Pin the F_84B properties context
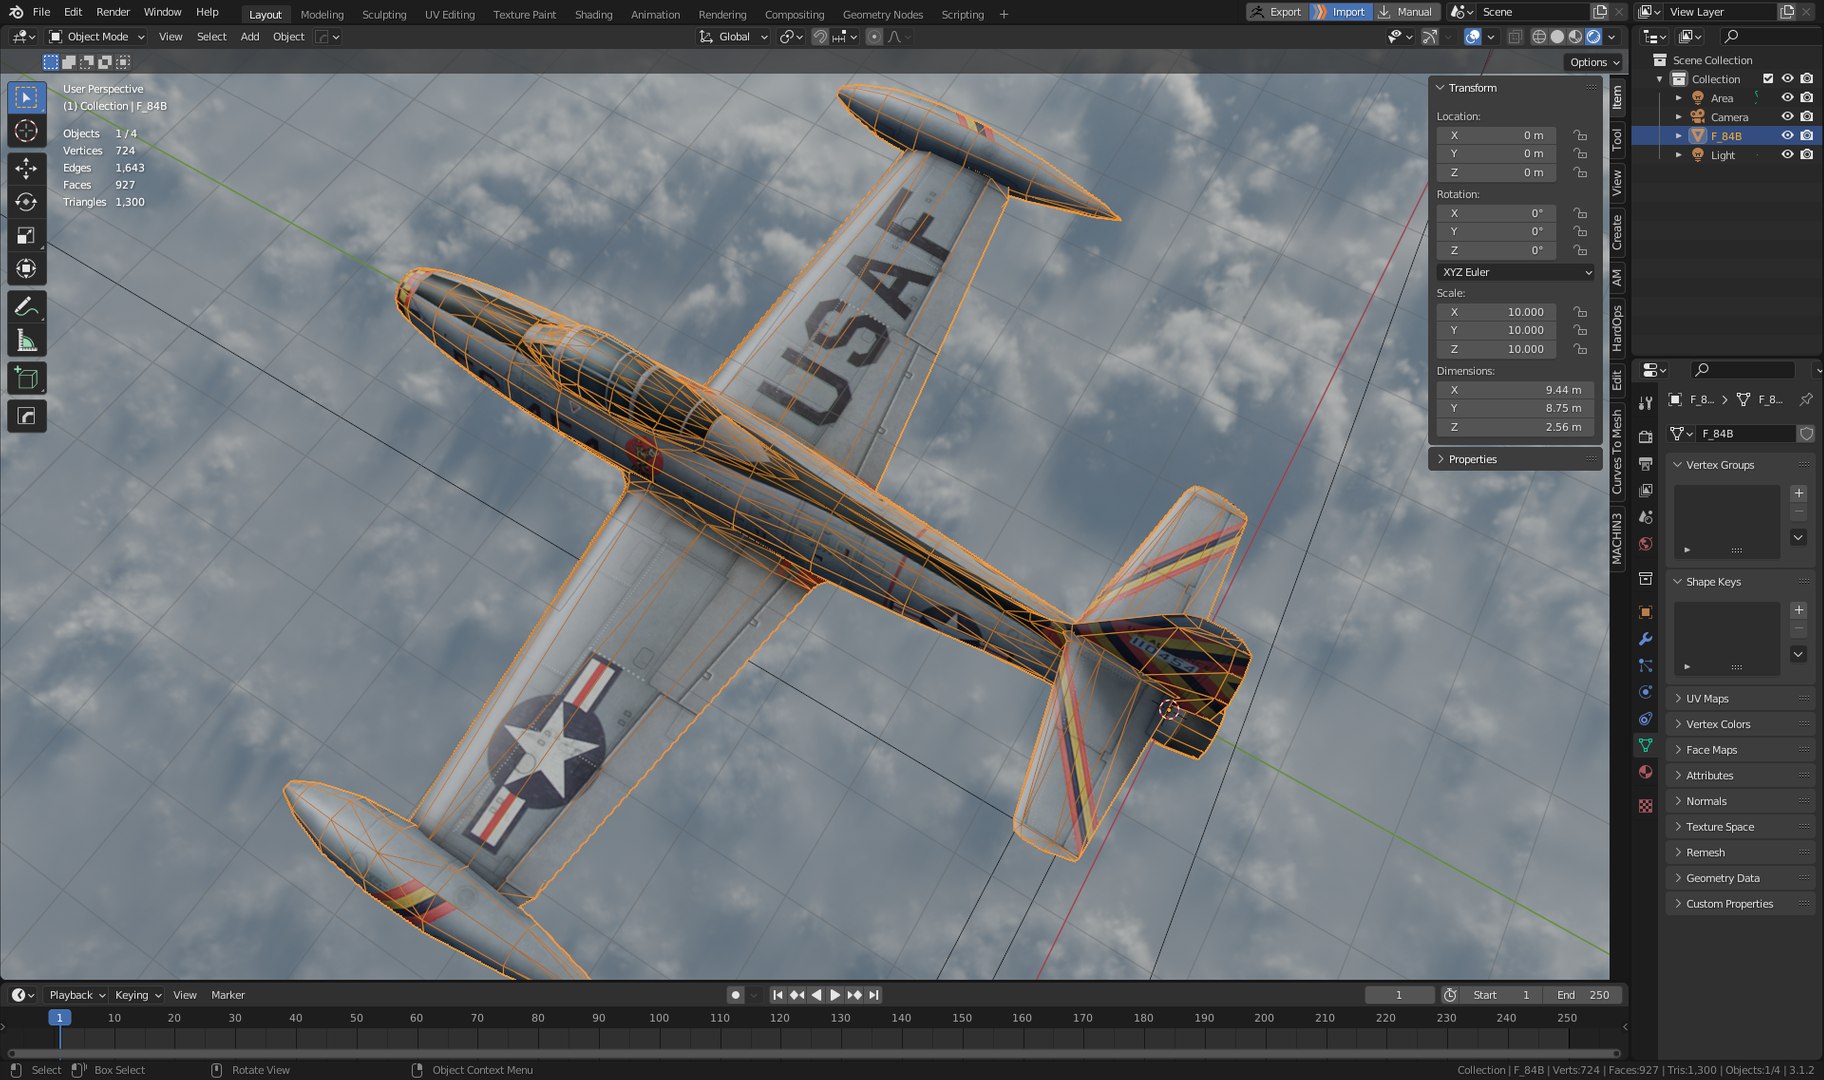The width and height of the screenshot is (1824, 1080). (x=1805, y=399)
